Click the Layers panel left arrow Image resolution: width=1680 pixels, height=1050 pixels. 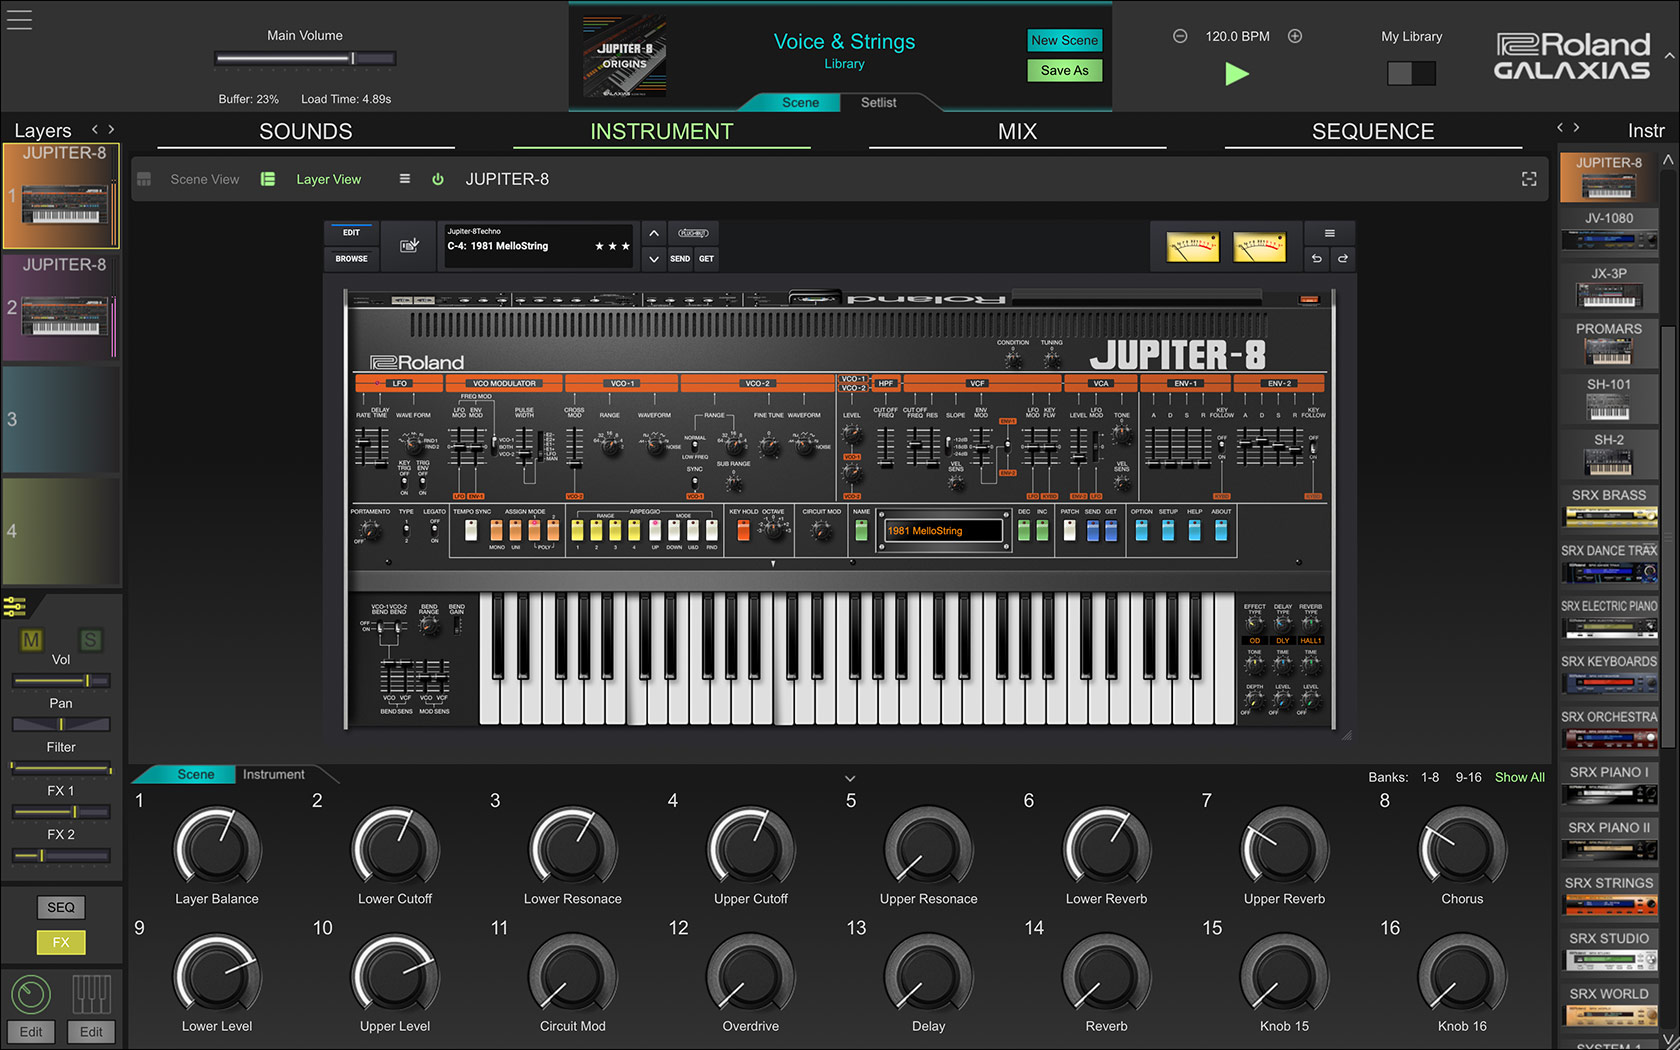tap(95, 129)
